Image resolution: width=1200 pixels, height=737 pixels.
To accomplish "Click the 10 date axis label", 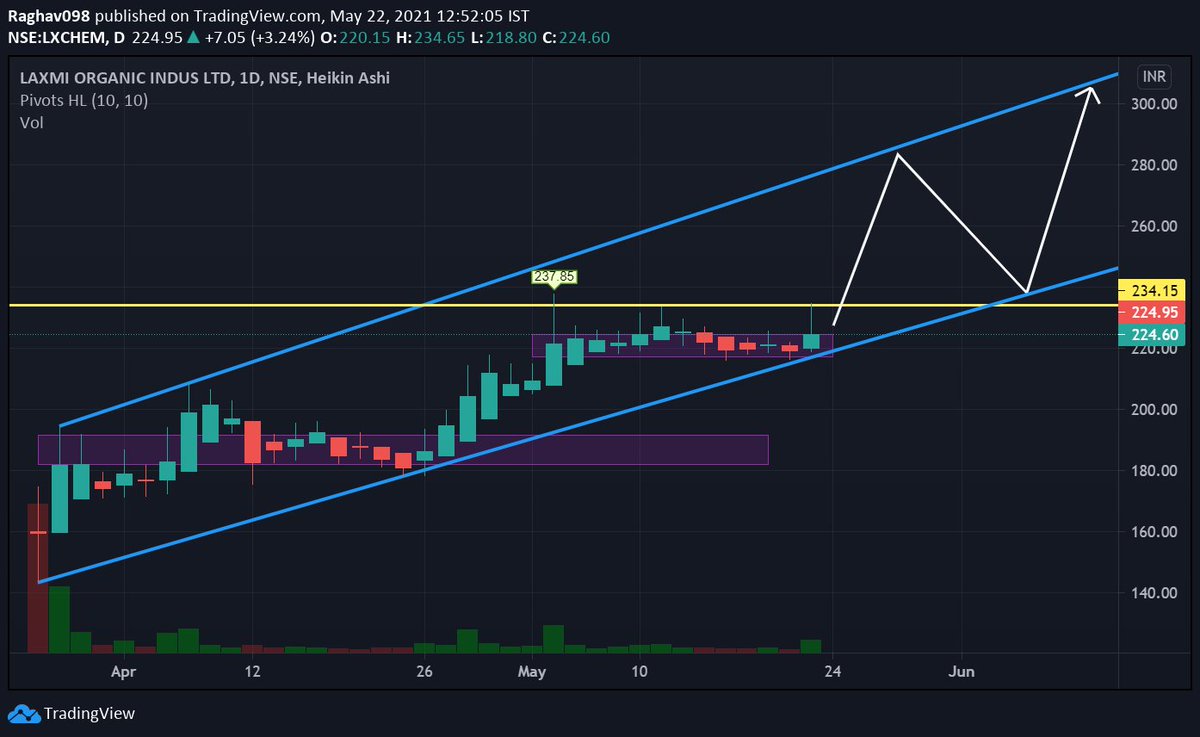I will click(640, 672).
